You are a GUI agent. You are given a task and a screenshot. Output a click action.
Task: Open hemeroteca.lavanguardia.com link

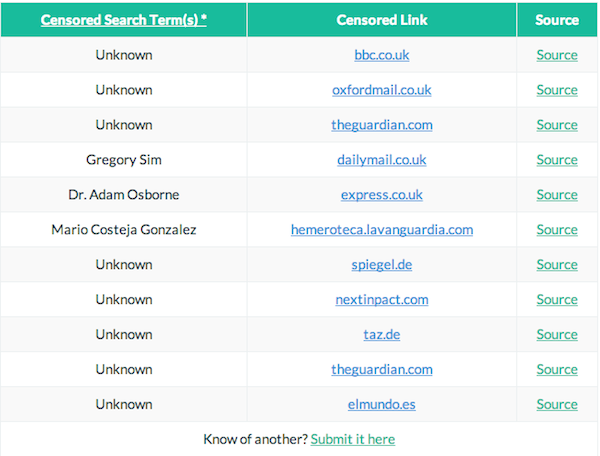382,230
